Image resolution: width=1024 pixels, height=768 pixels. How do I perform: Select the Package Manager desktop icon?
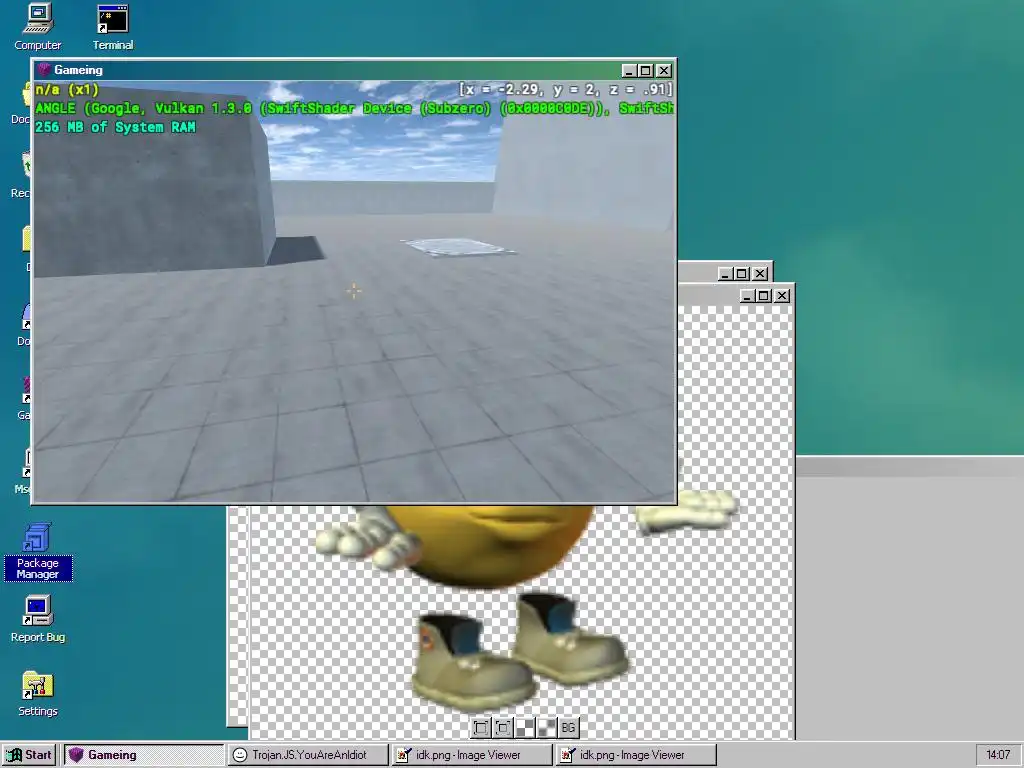(38, 551)
